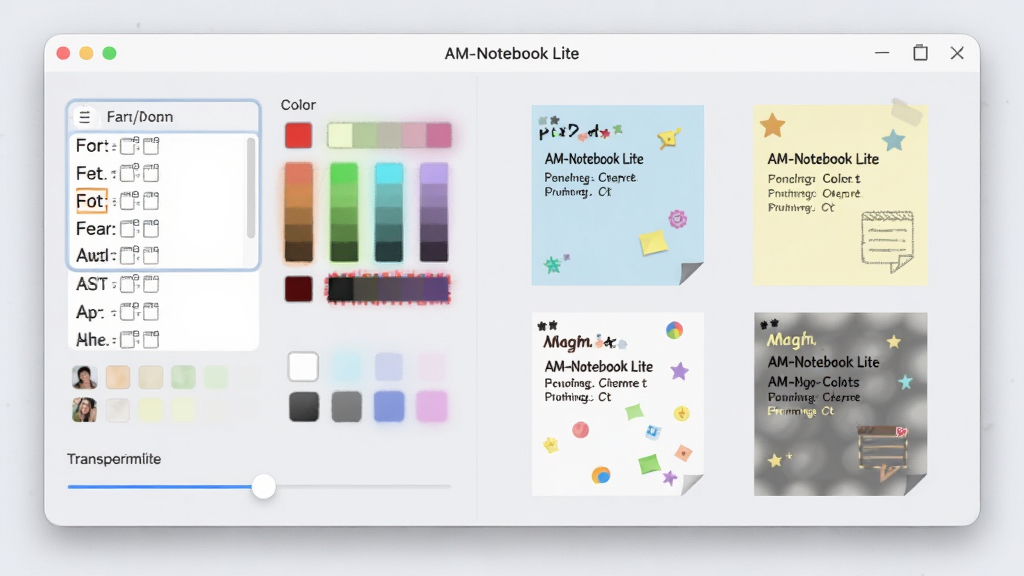Pick the cyan top of the teal column
Viewport: 1024px width, 576px height.
(x=389, y=174)
